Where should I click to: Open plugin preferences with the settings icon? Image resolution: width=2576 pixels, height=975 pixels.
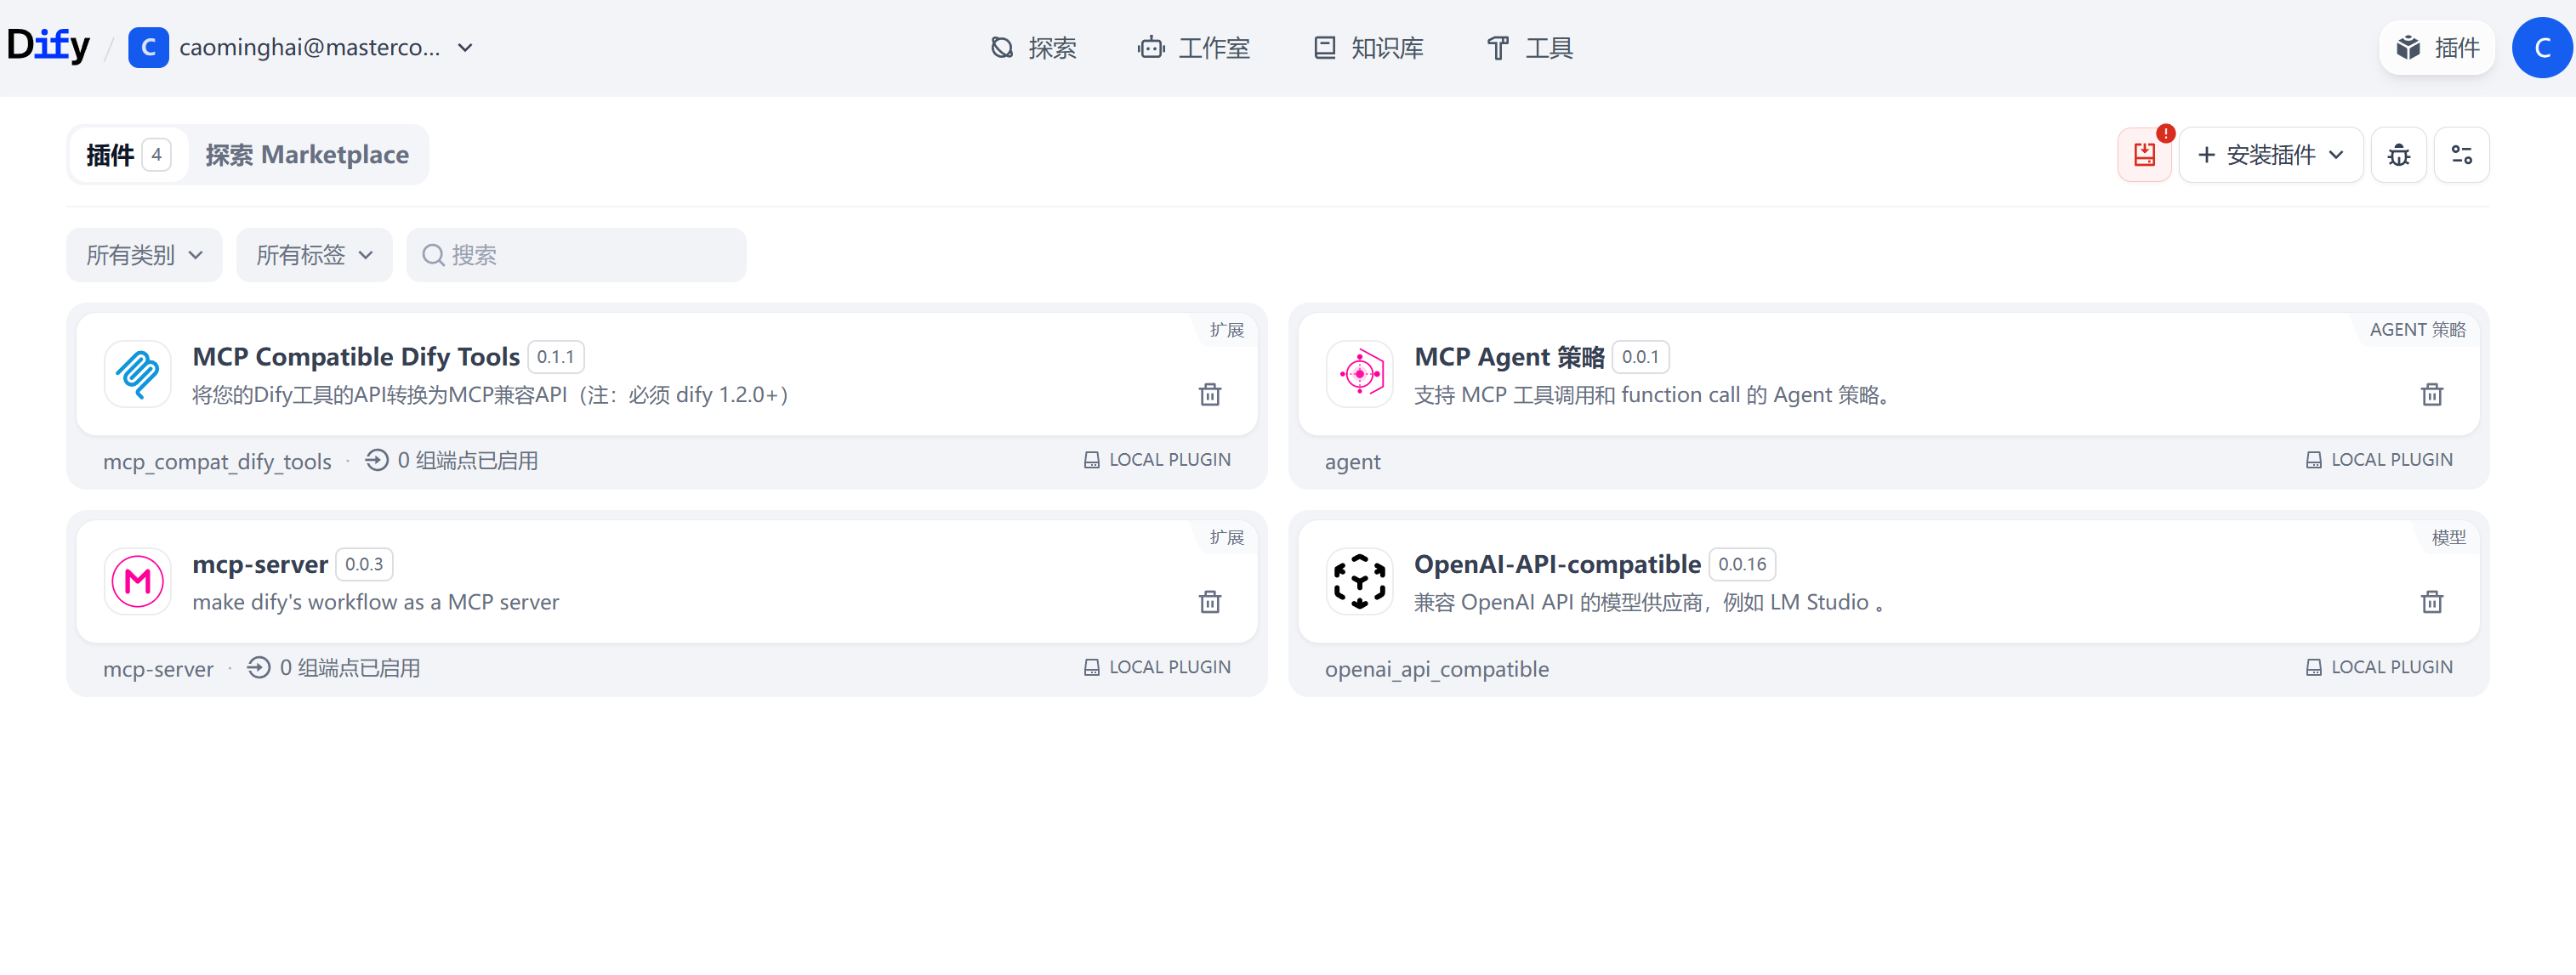click(x=2462, y=154)
